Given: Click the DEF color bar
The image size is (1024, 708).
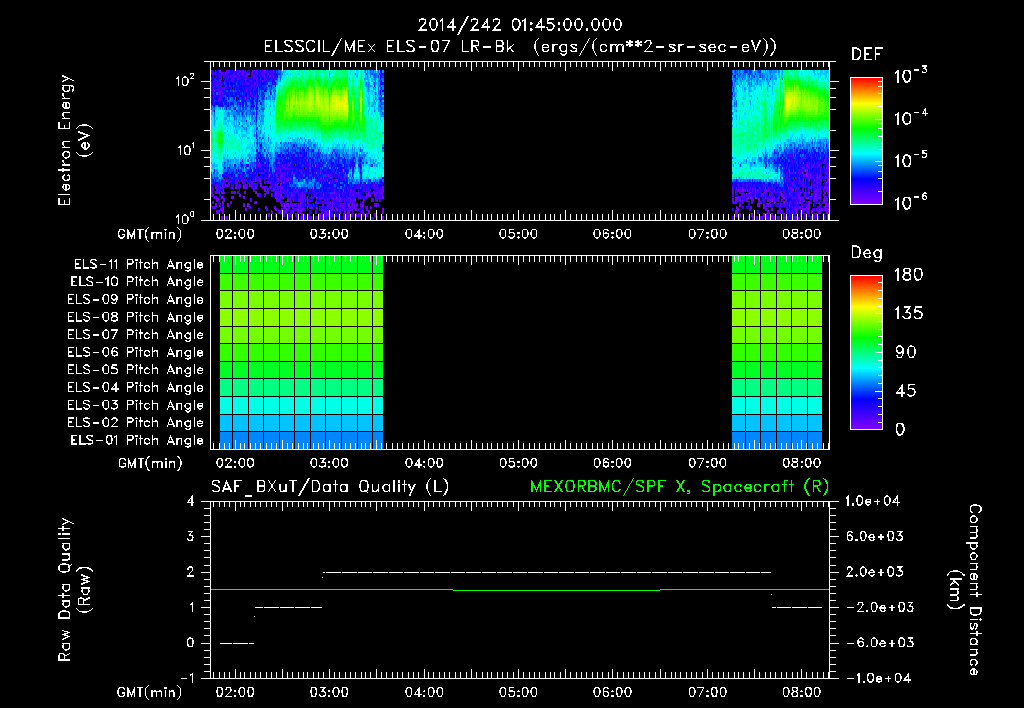Looking at the screenshot, I should coord(866,140).
